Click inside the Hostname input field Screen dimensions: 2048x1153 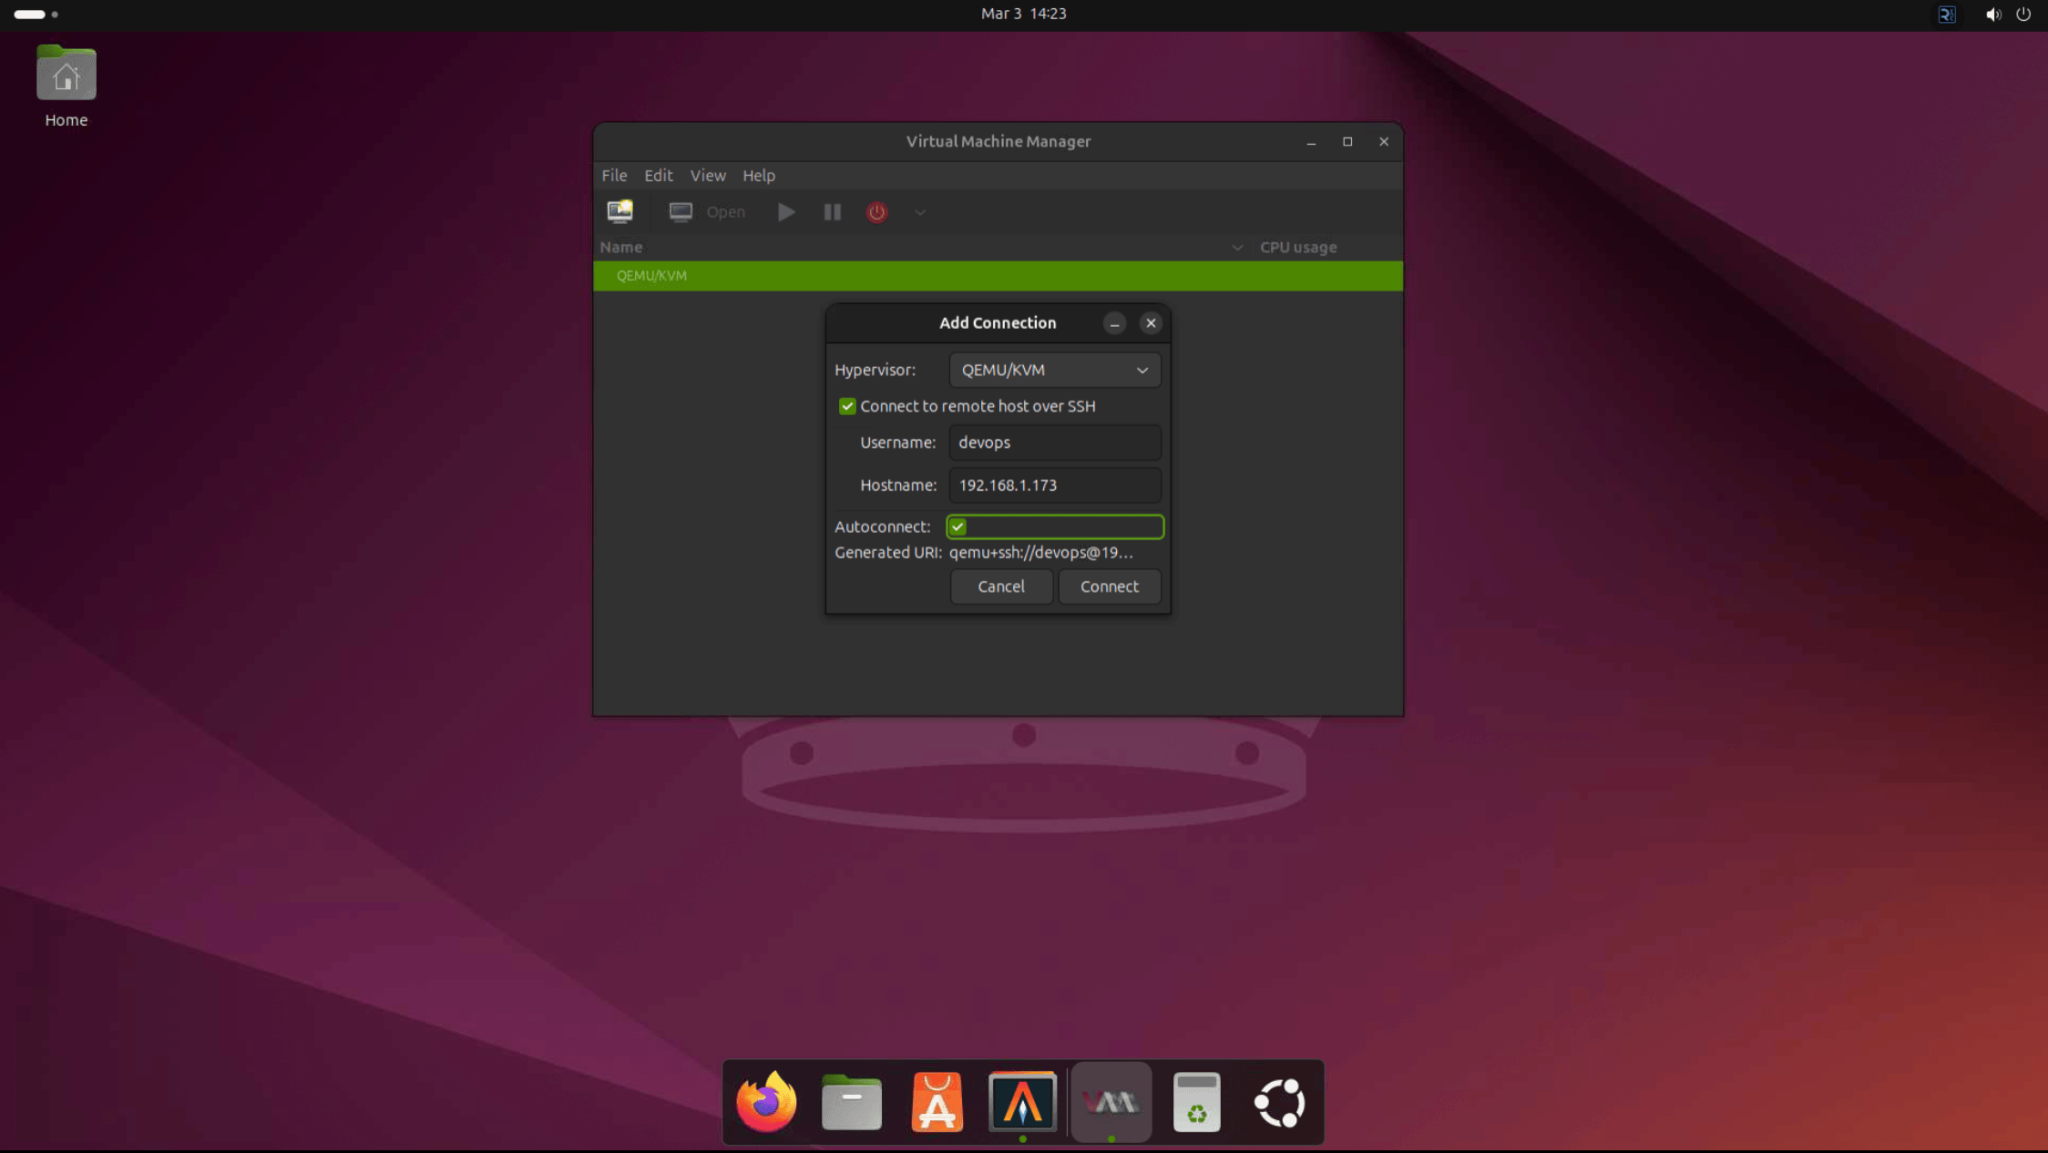click(x=1054, y=485)
